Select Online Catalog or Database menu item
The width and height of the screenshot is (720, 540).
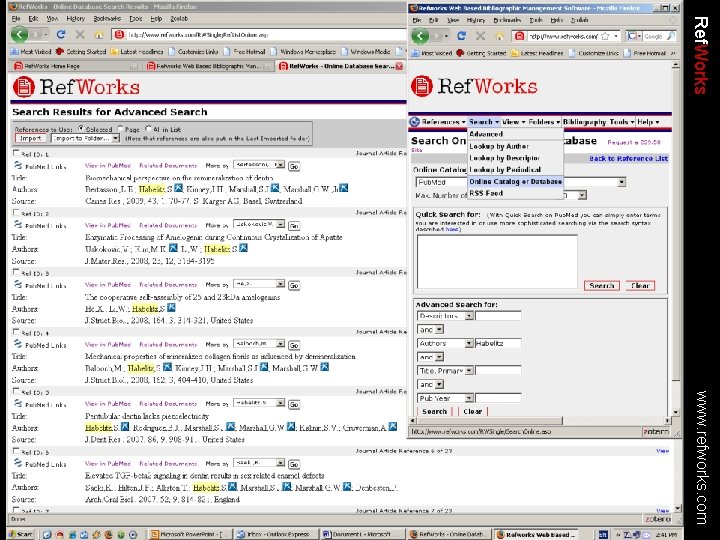click(515, 181)
